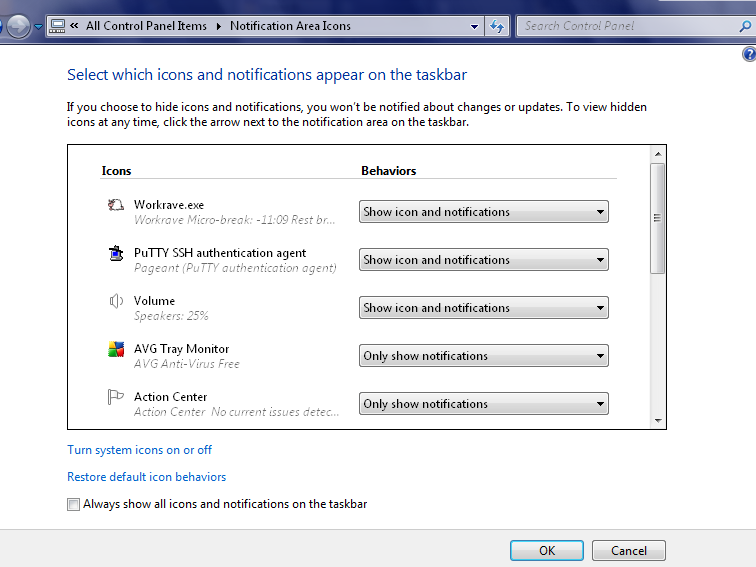Expand the Volume behavior dropdown
The image size is (756, 567).
[484, 308]
